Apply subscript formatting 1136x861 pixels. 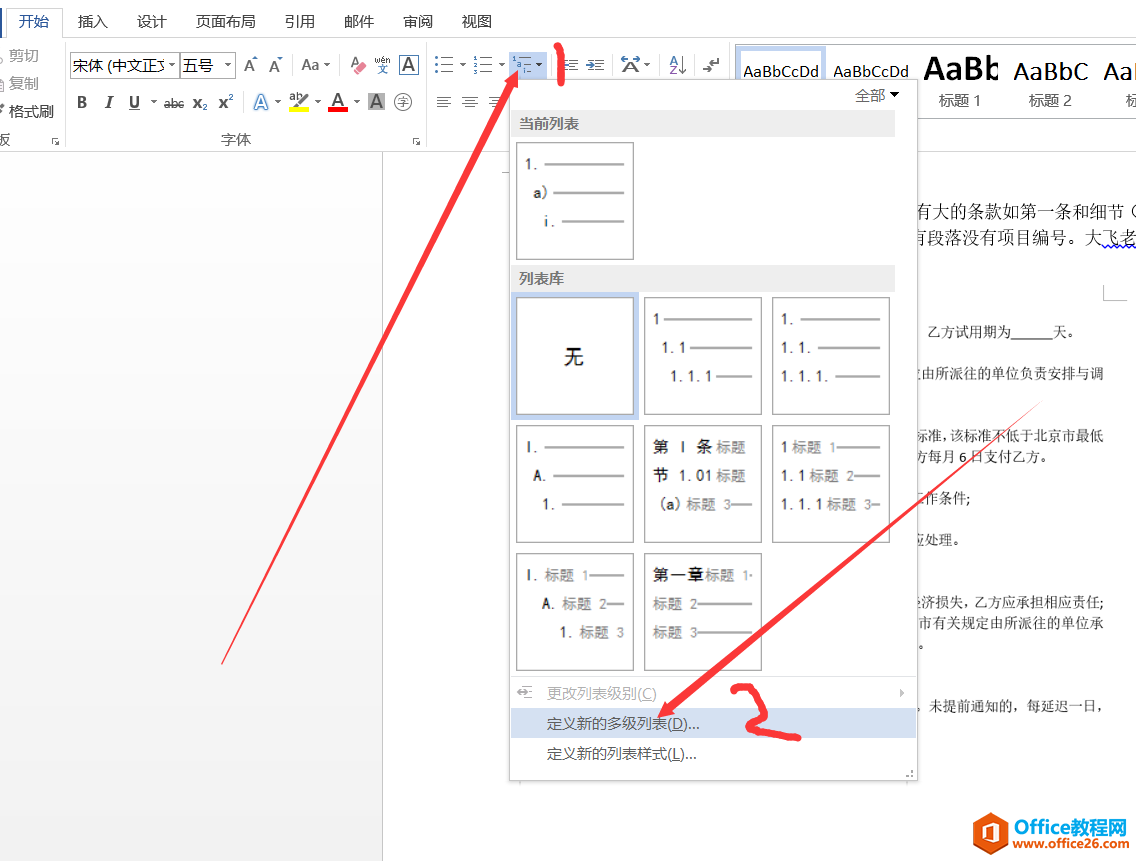199,102
